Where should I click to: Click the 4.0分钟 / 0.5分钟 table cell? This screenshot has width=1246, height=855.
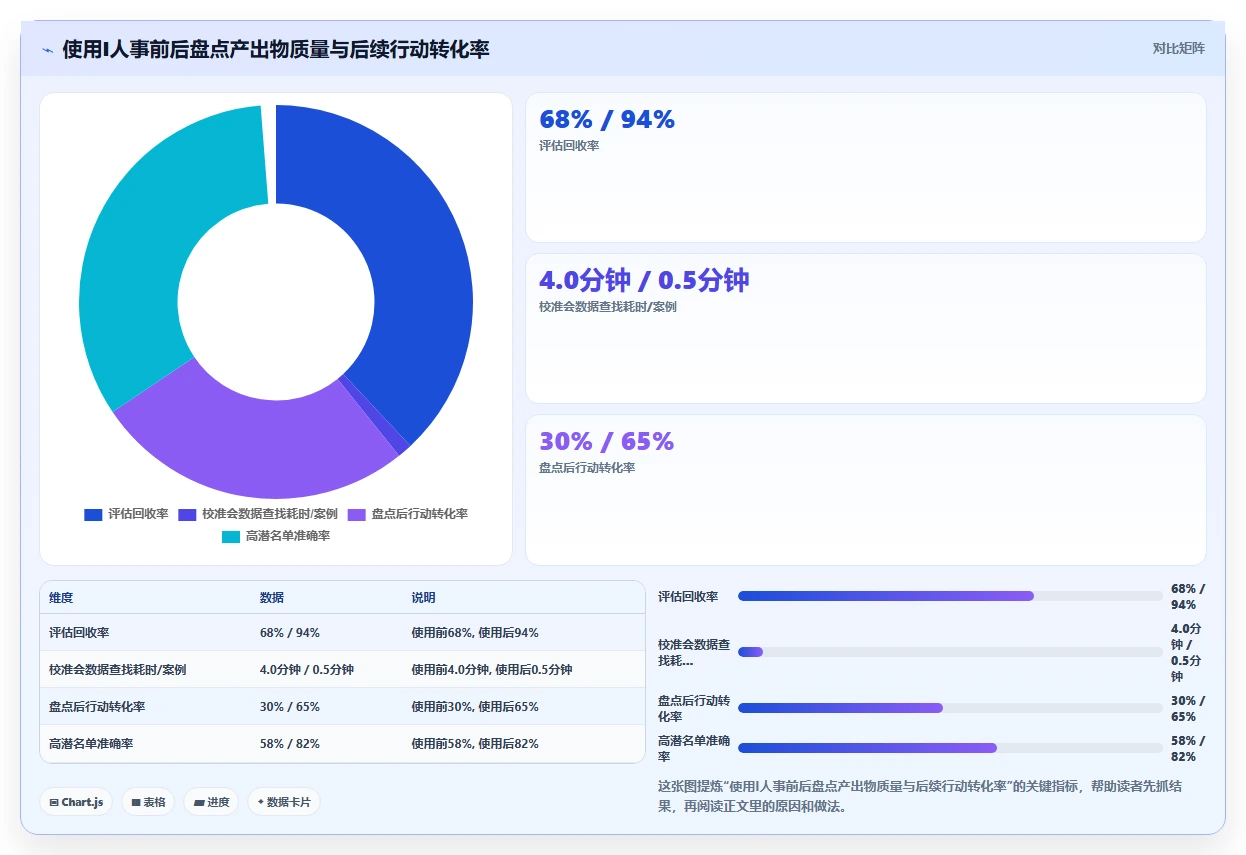(x=307, y=670)
